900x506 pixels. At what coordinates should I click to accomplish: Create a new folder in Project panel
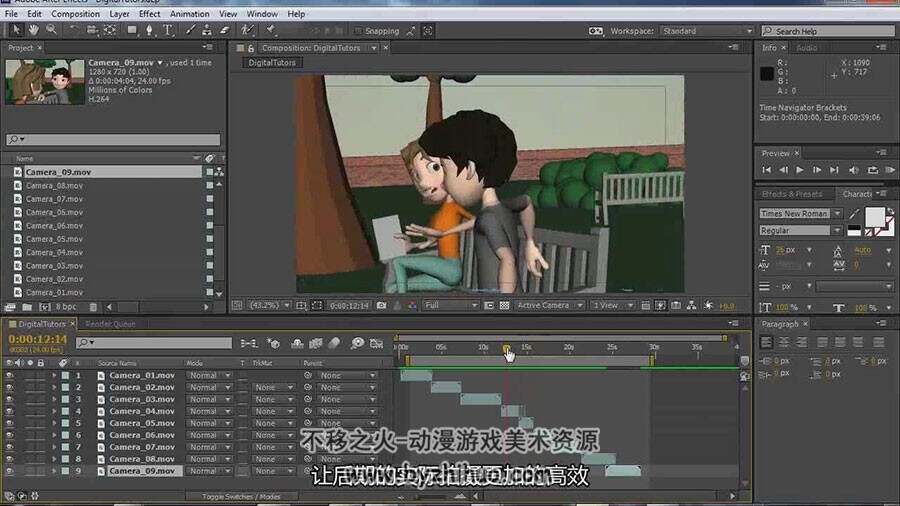click(27, 307)
